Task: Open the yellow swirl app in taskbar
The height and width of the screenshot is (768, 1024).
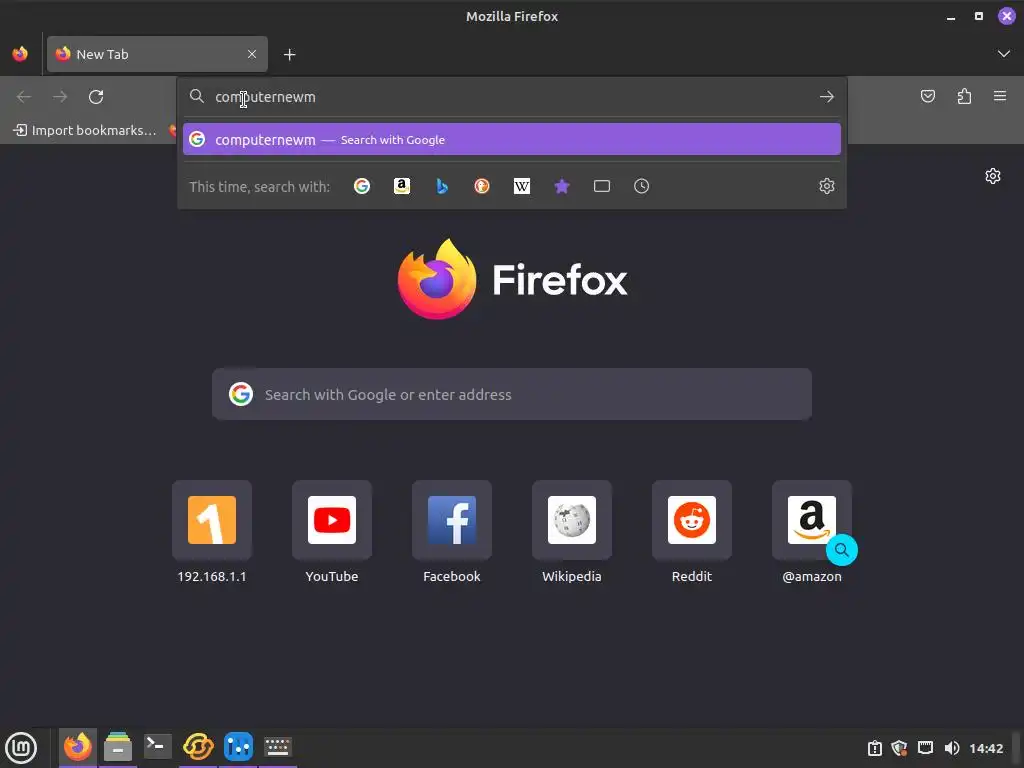Action: tap(198, 746)
